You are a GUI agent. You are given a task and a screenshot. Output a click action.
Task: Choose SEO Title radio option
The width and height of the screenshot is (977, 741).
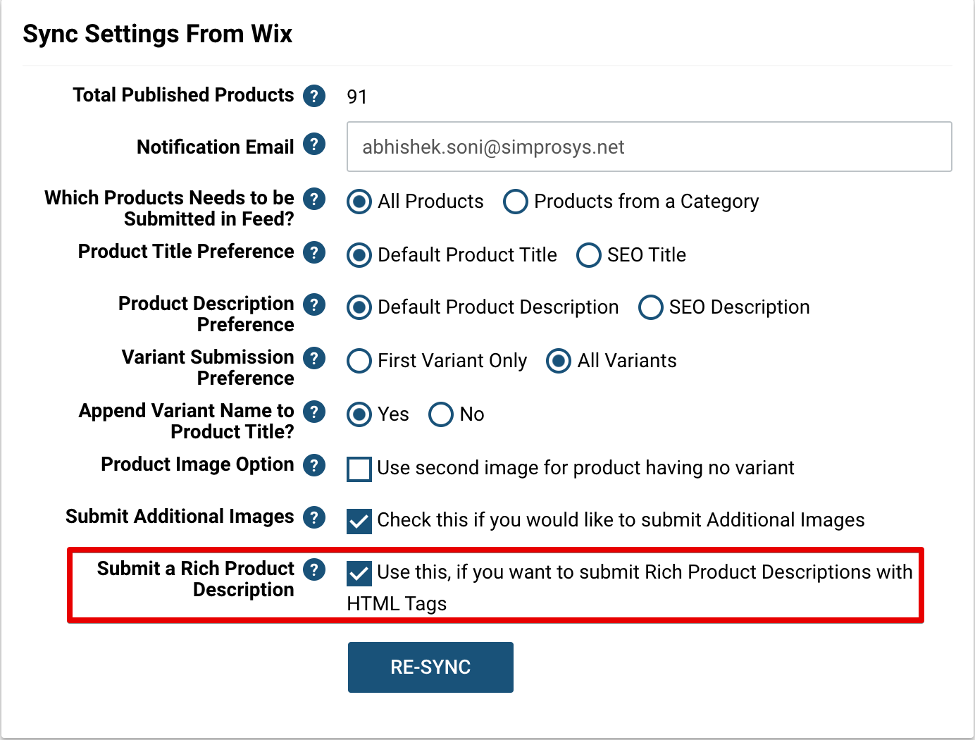589,256
